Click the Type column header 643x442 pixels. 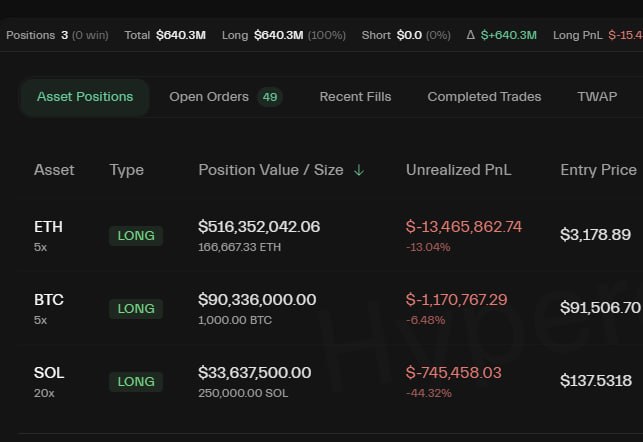[x=127, y=170]
